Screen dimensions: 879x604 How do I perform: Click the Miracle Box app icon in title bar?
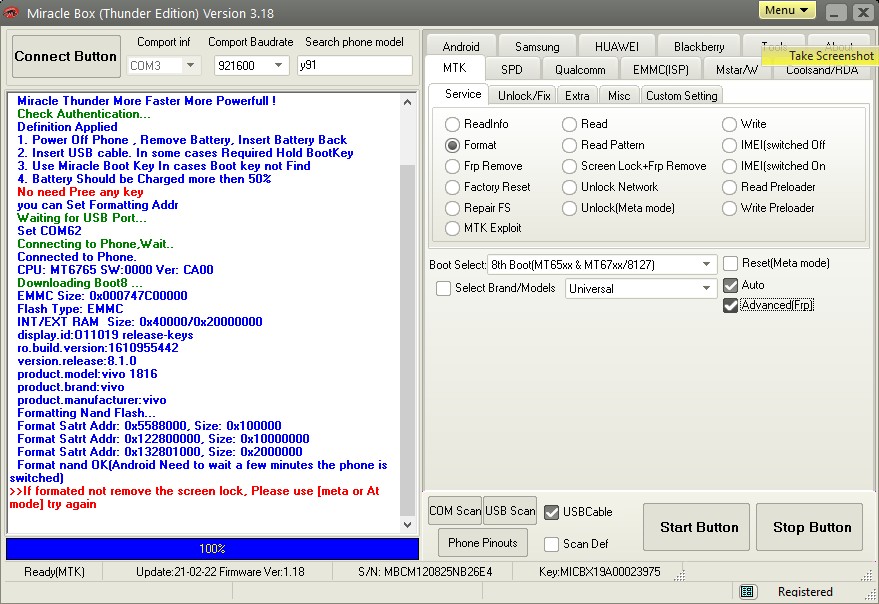coord(11,12)
